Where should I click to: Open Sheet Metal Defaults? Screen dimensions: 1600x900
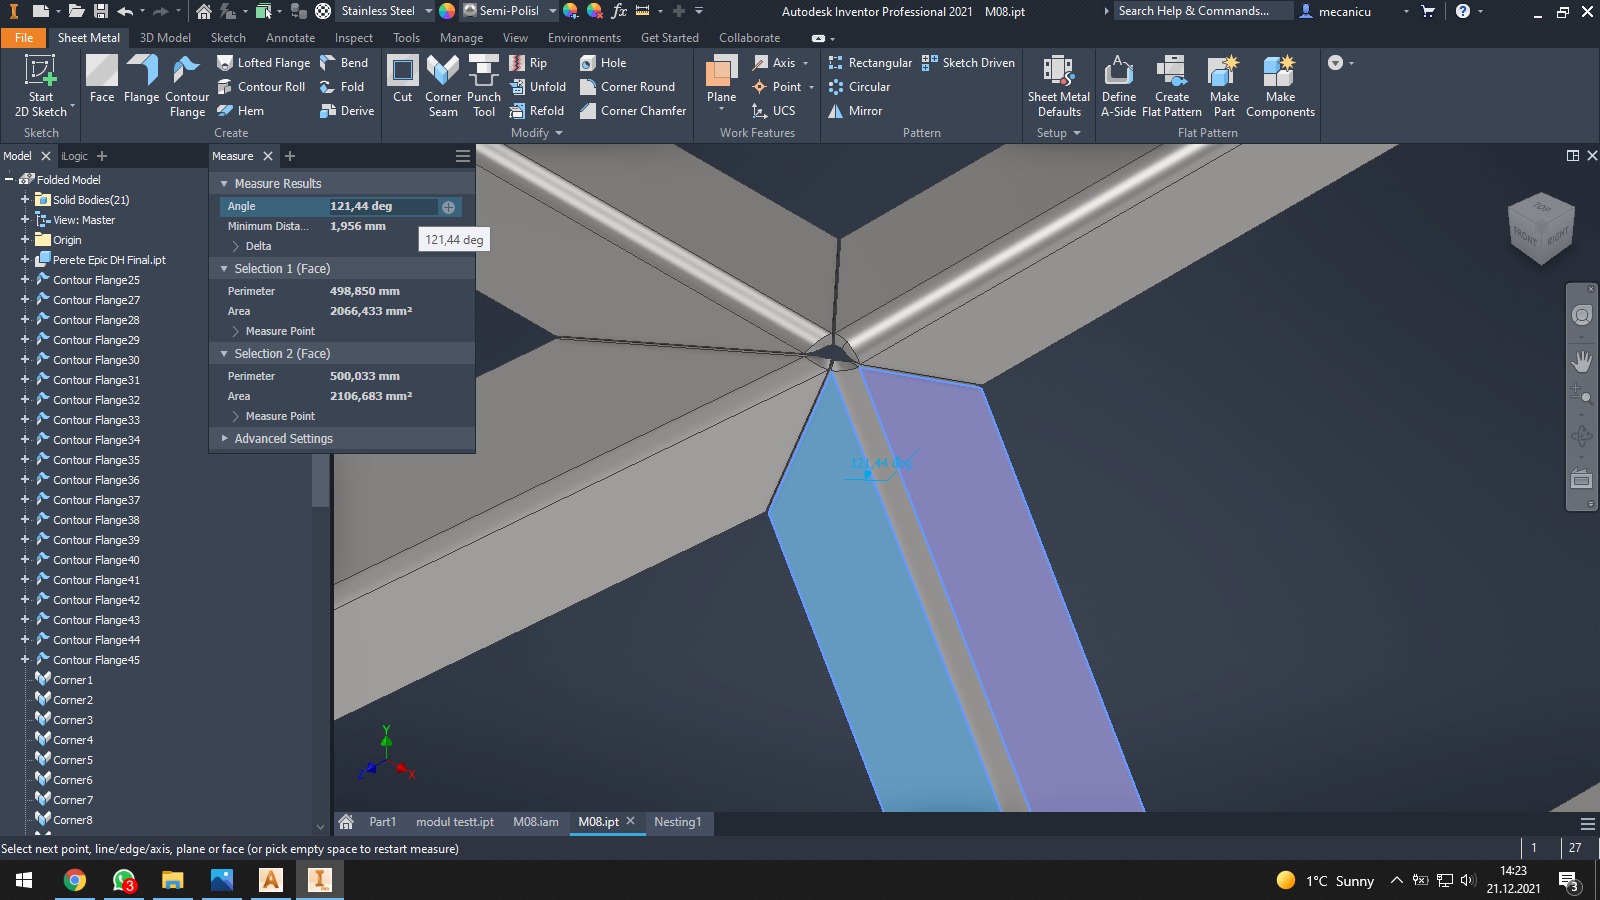pos(1058,85)
